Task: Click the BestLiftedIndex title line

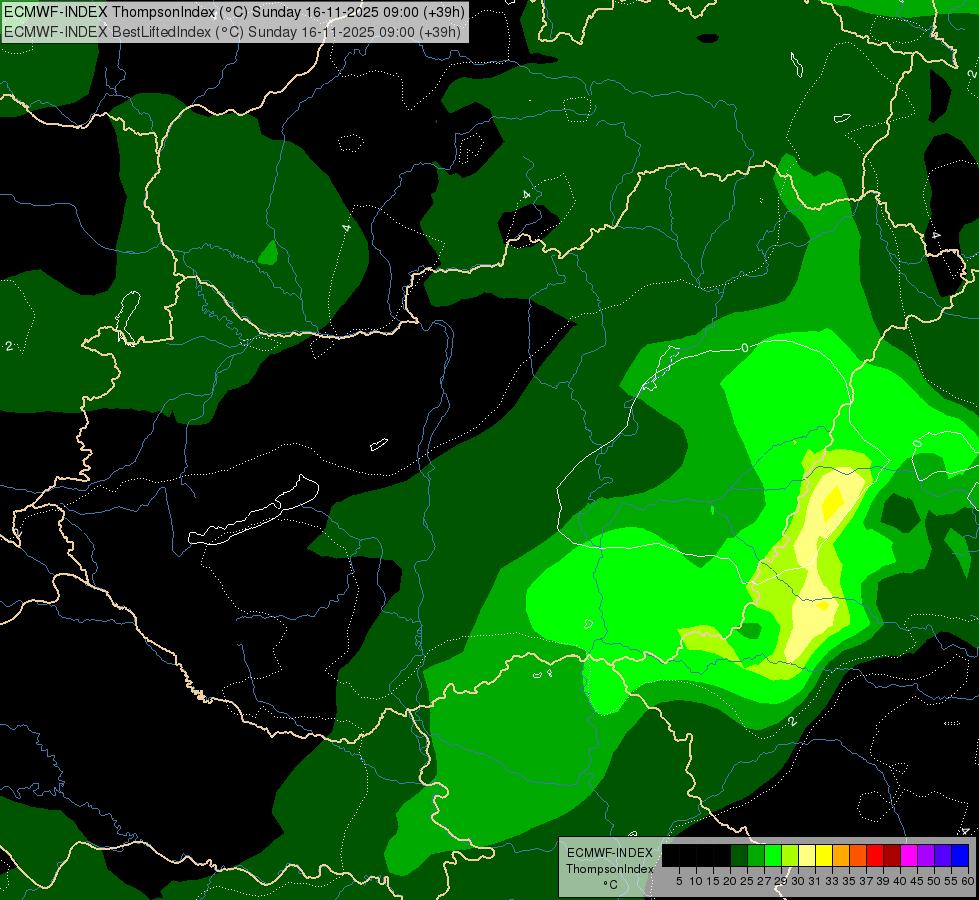Action: 232,32
